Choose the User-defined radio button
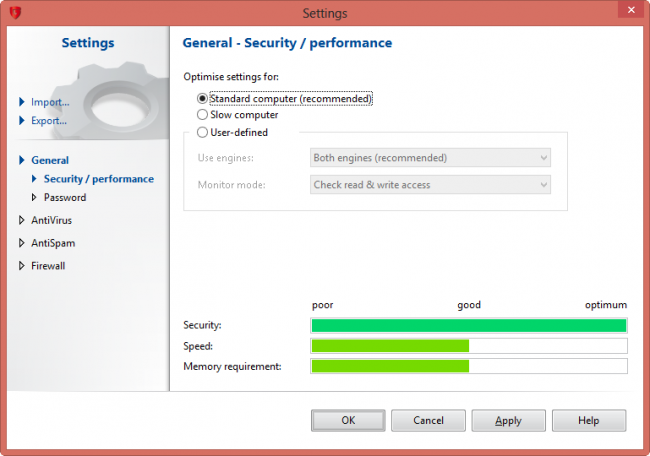The height and width of the screenshot is (456, 650). click(x=202, y=132)
